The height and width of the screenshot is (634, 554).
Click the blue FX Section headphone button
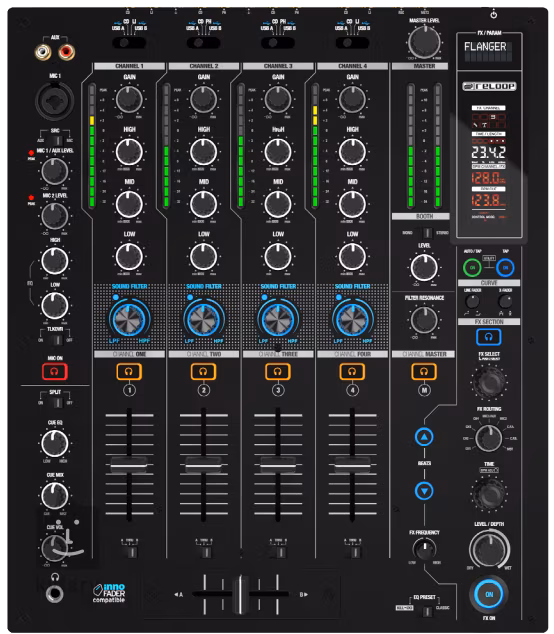488,337
